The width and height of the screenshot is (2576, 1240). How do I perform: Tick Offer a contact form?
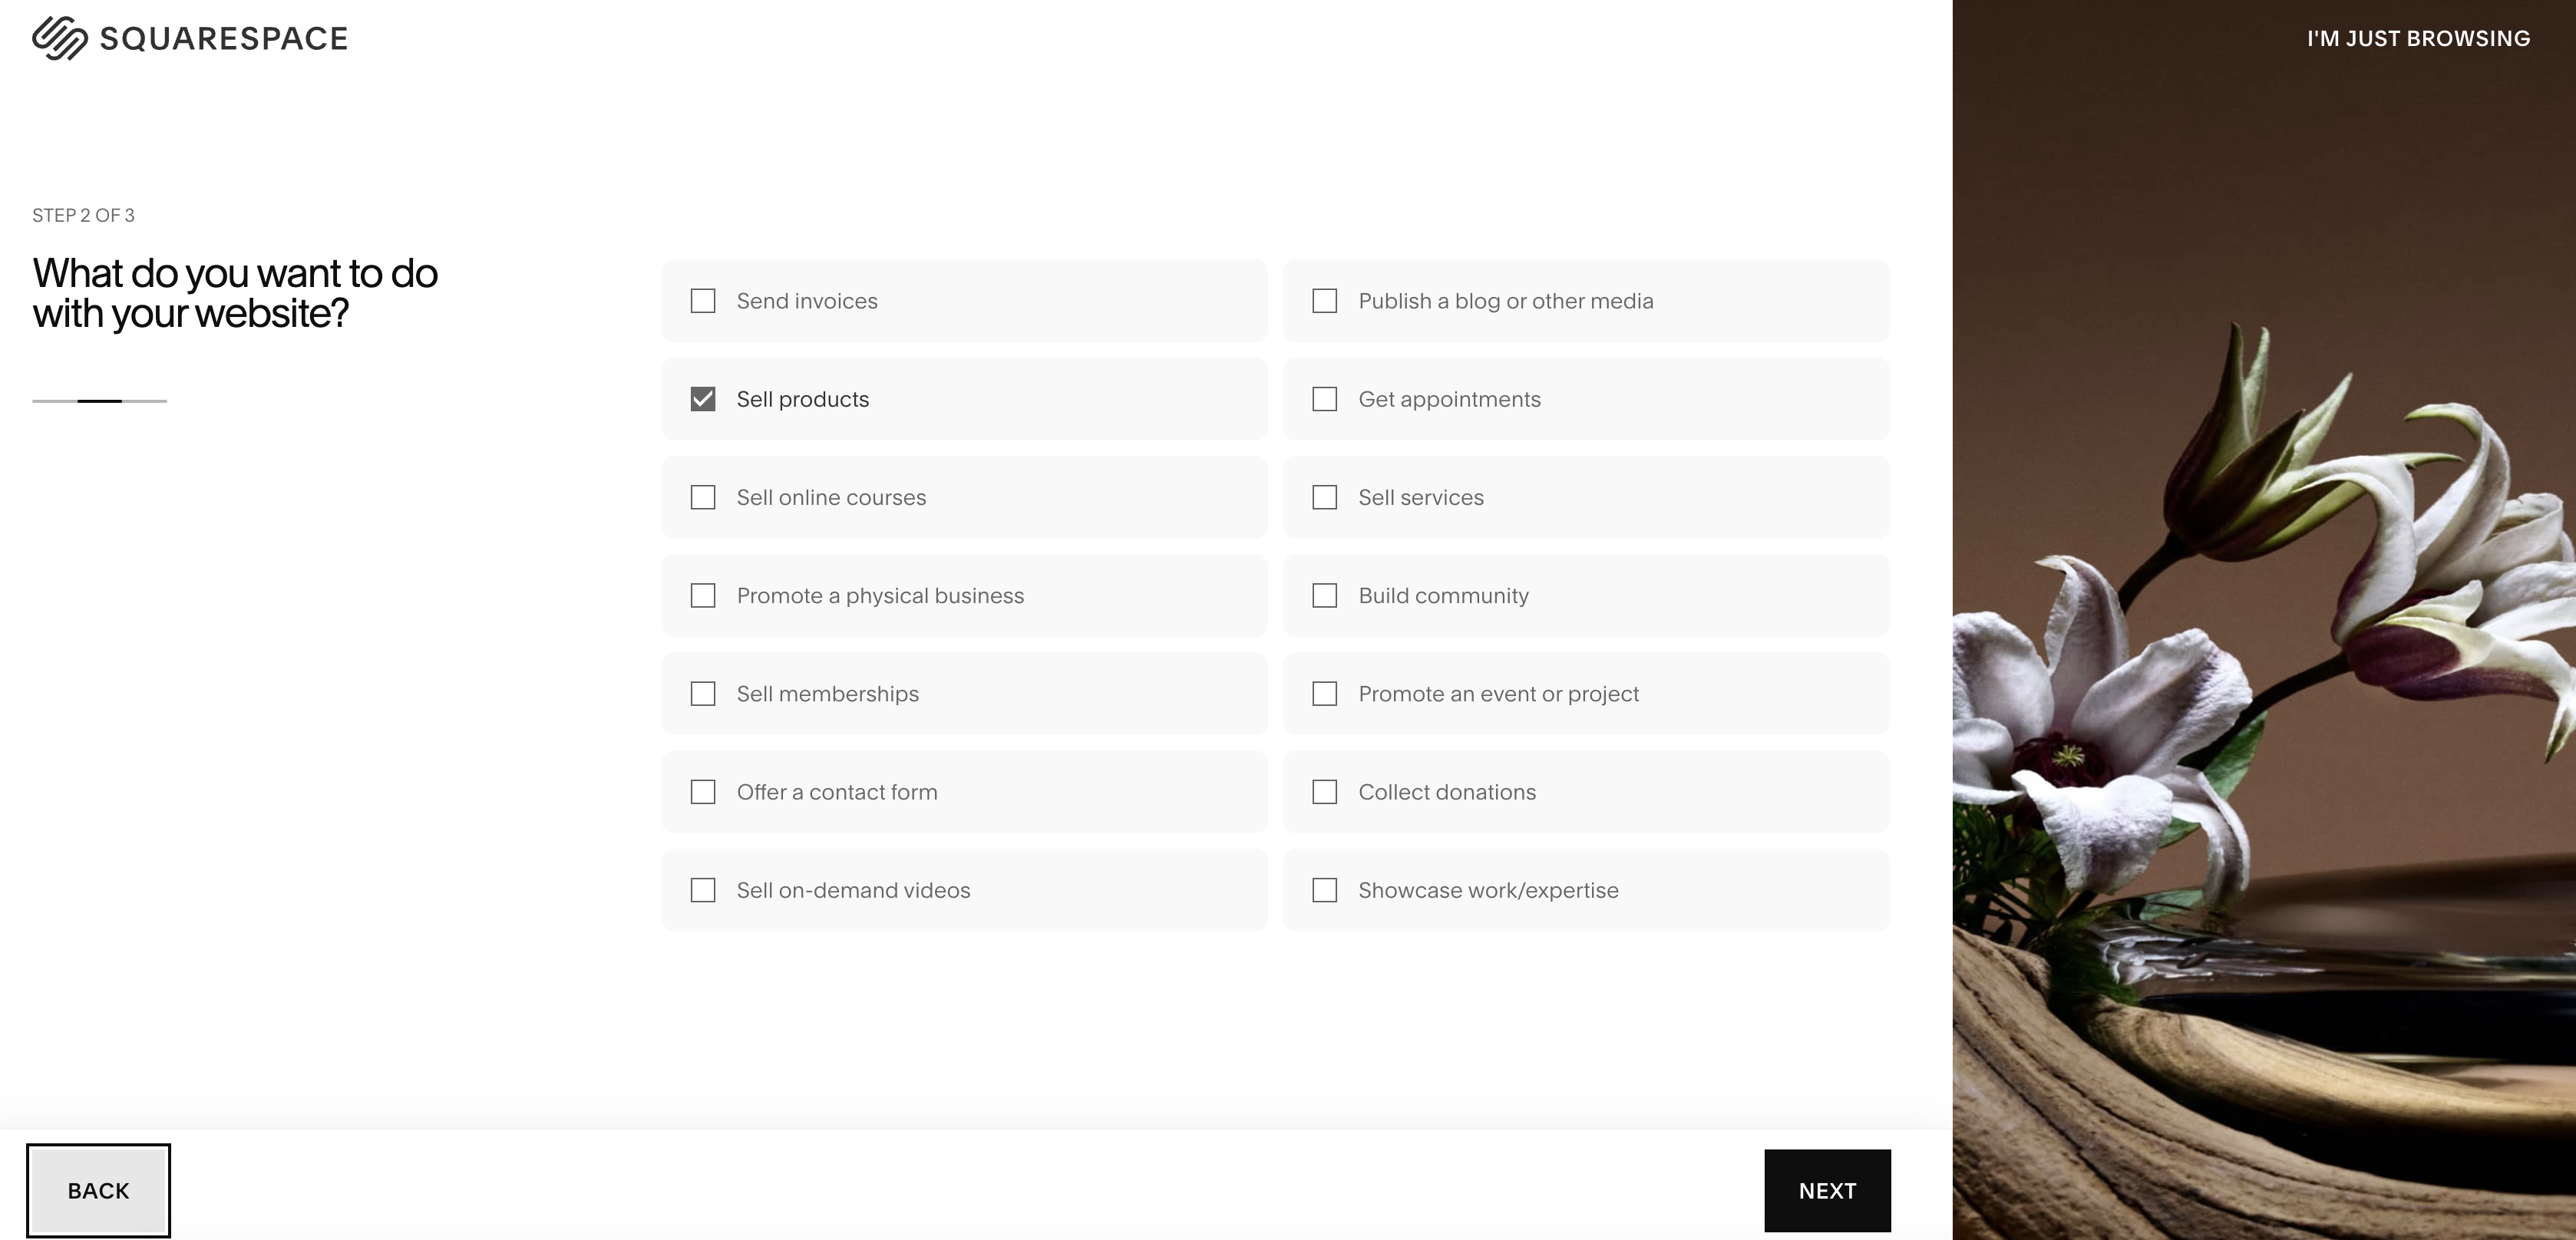point(703,792)
